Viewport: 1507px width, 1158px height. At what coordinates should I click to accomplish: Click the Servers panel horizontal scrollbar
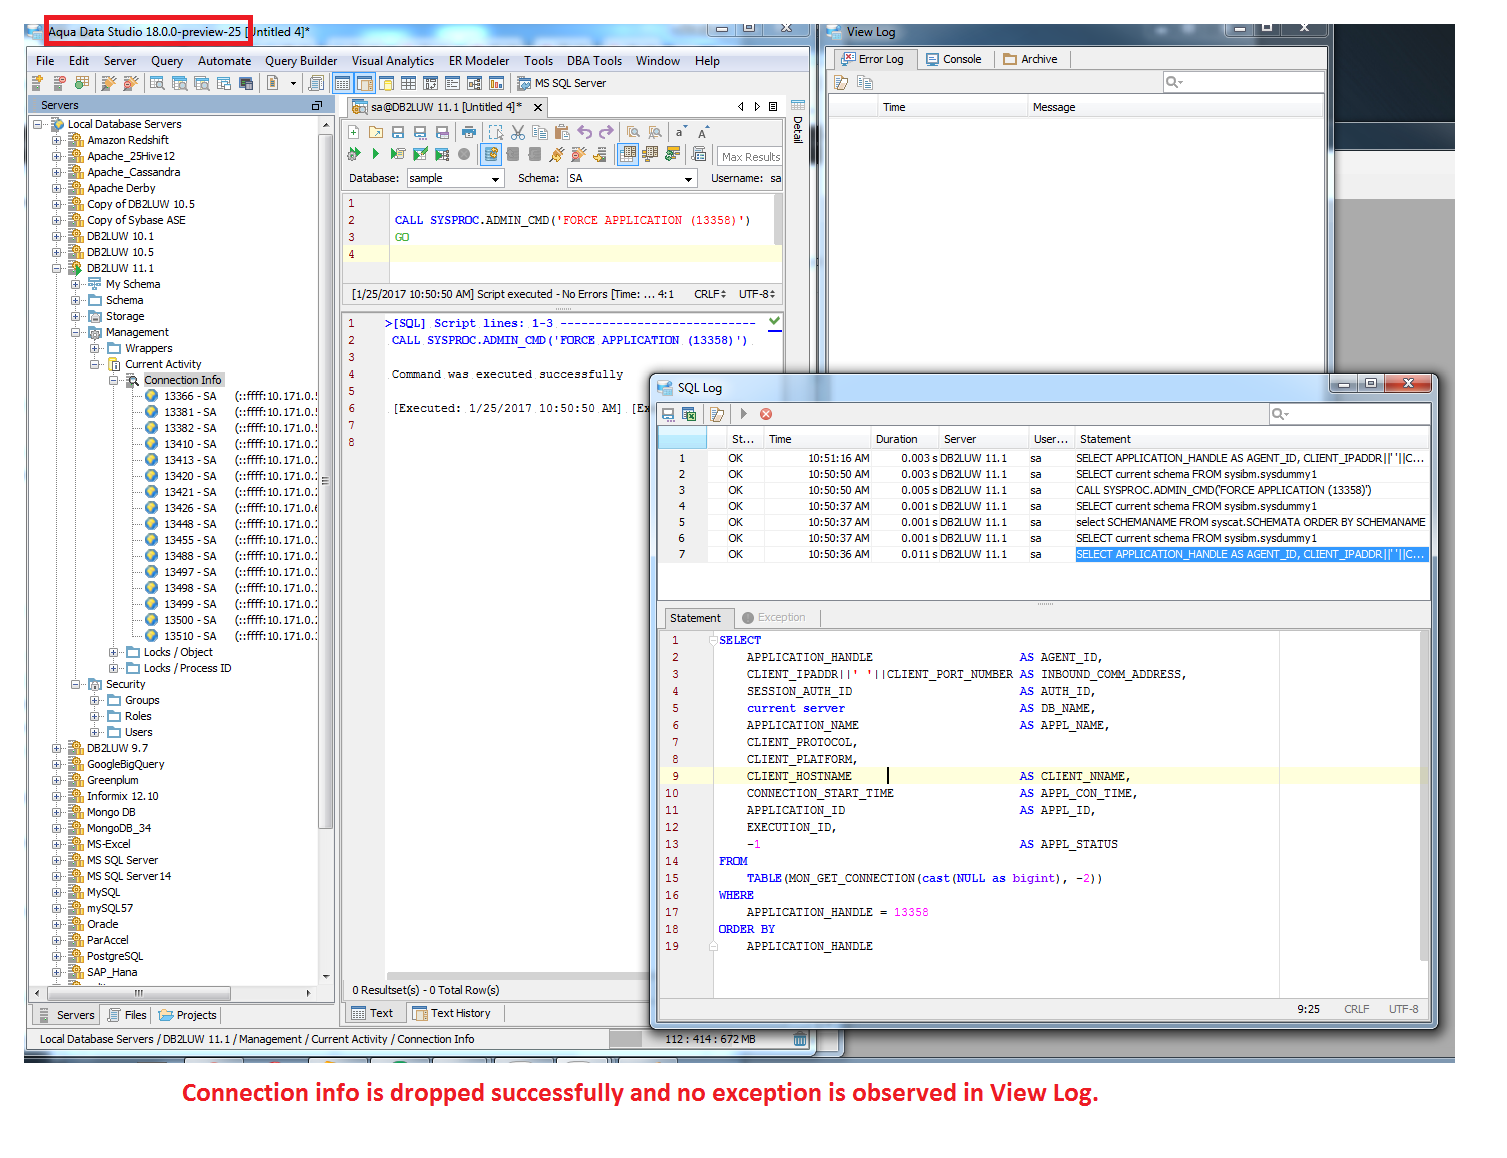point(139,993)
